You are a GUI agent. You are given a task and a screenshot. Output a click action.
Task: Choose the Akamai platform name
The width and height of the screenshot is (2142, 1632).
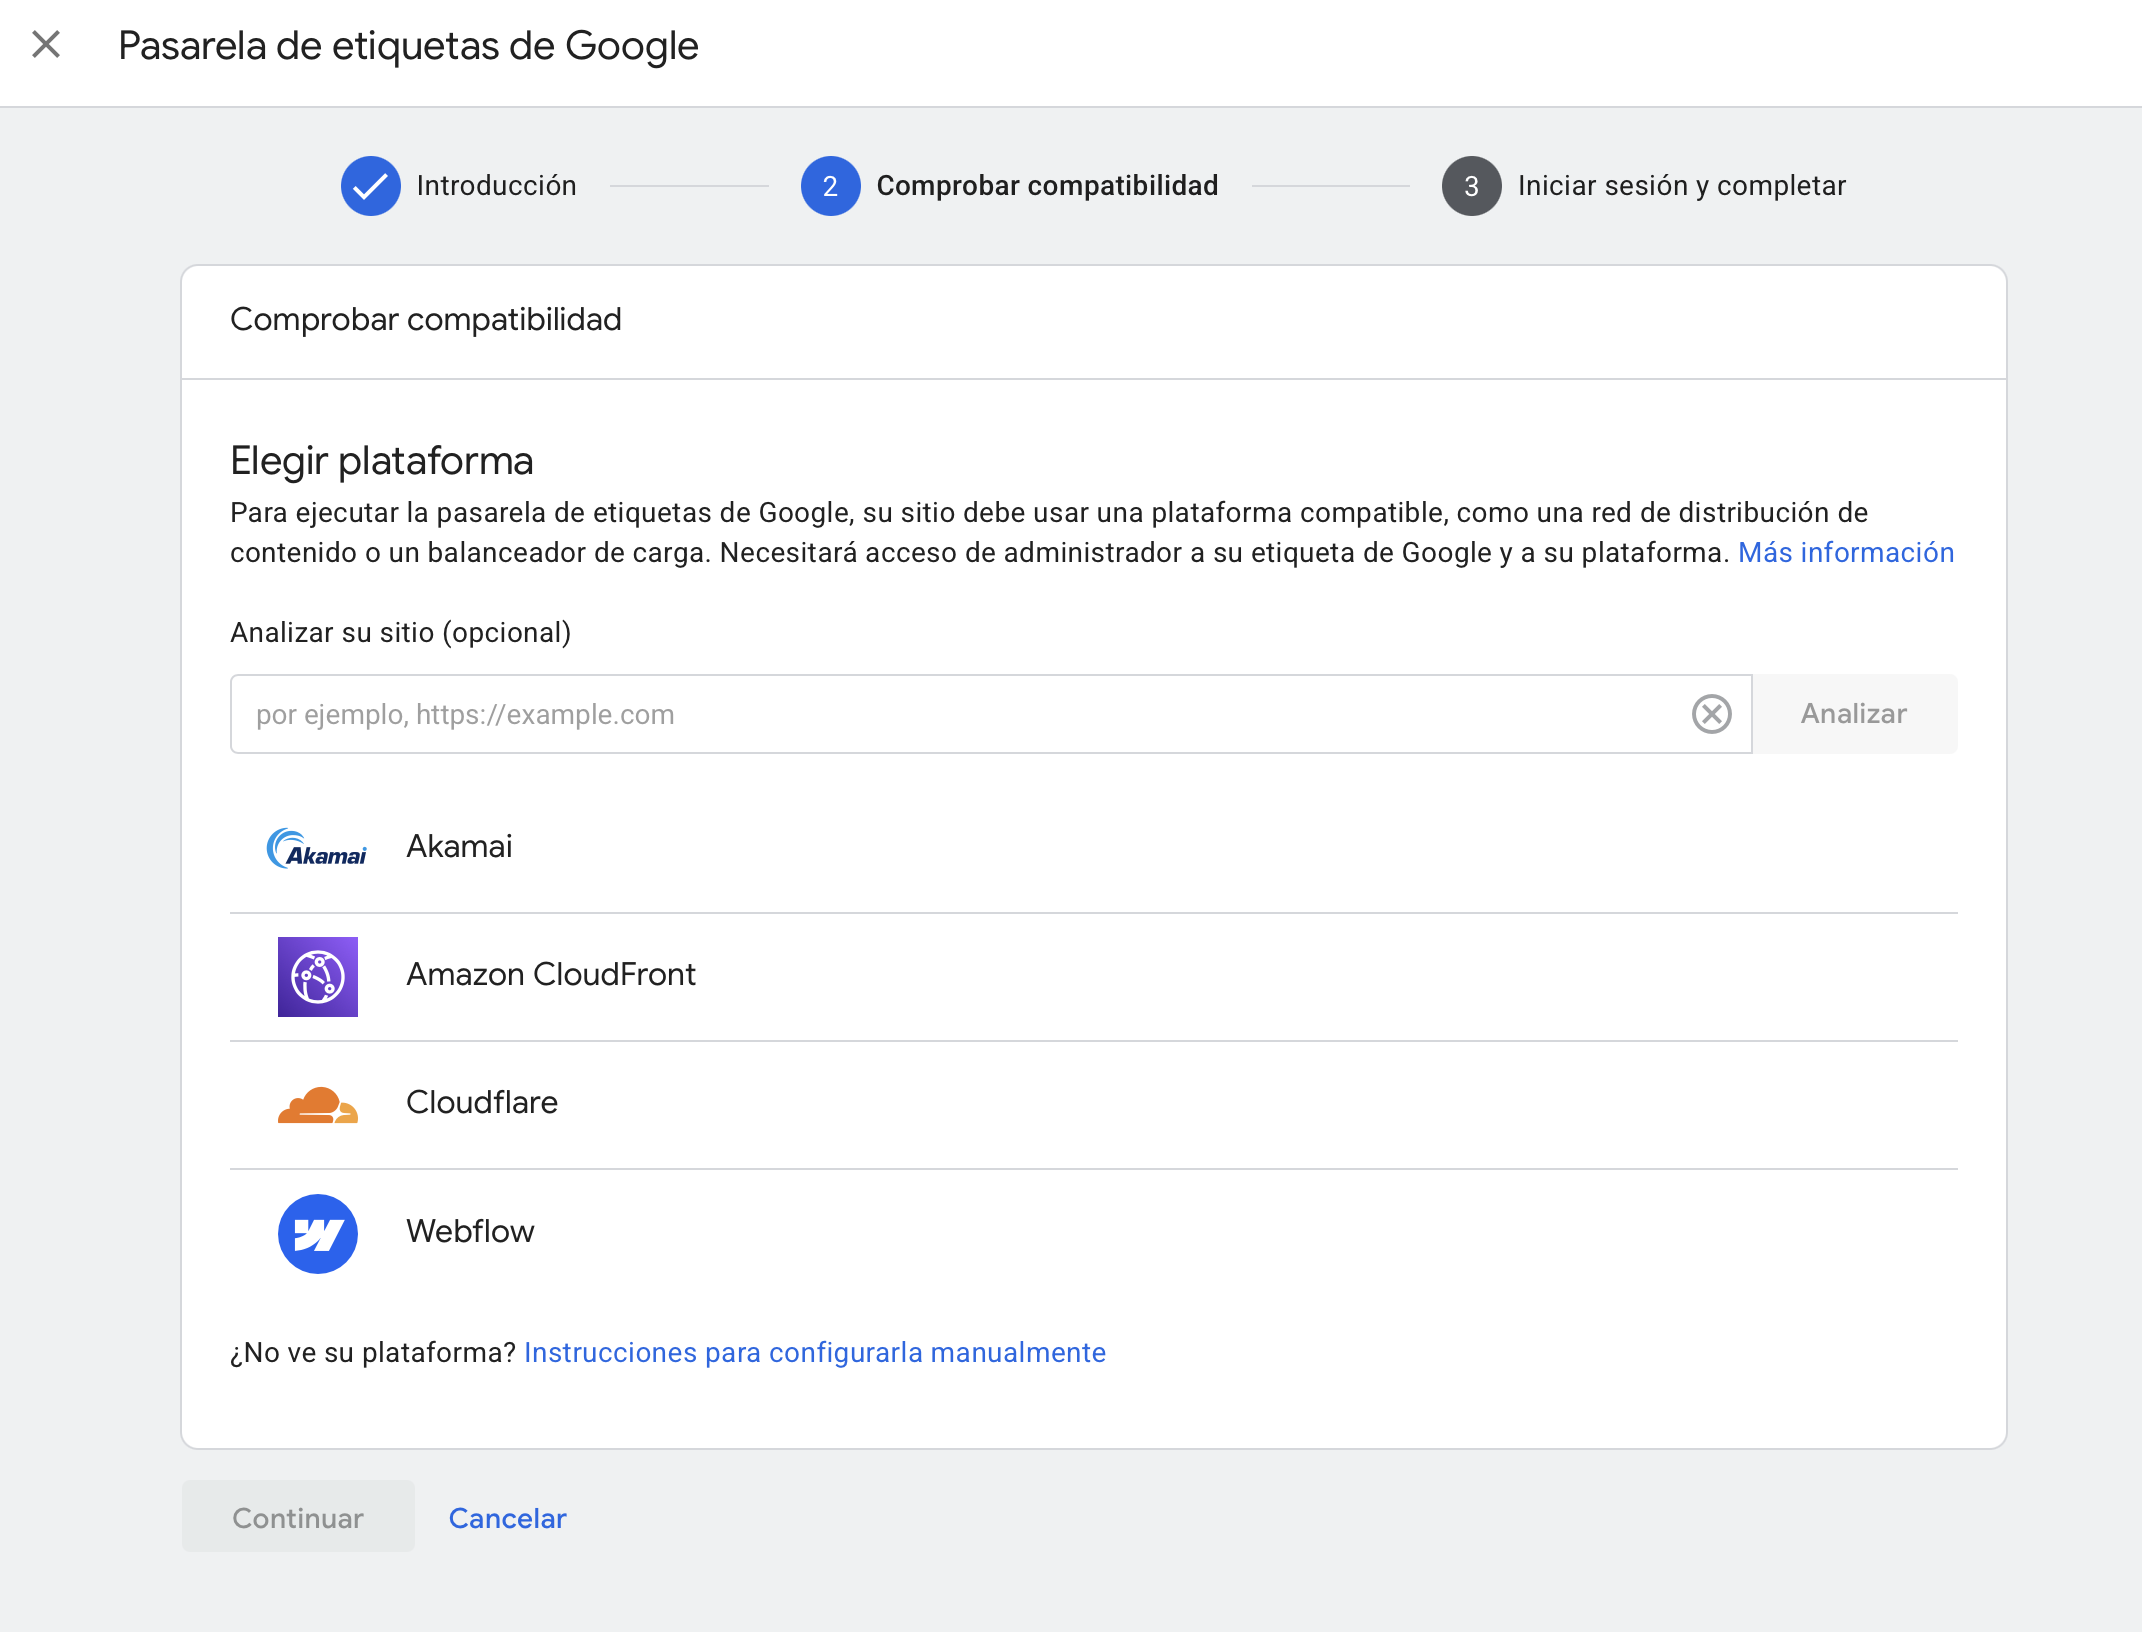(459, 847)
